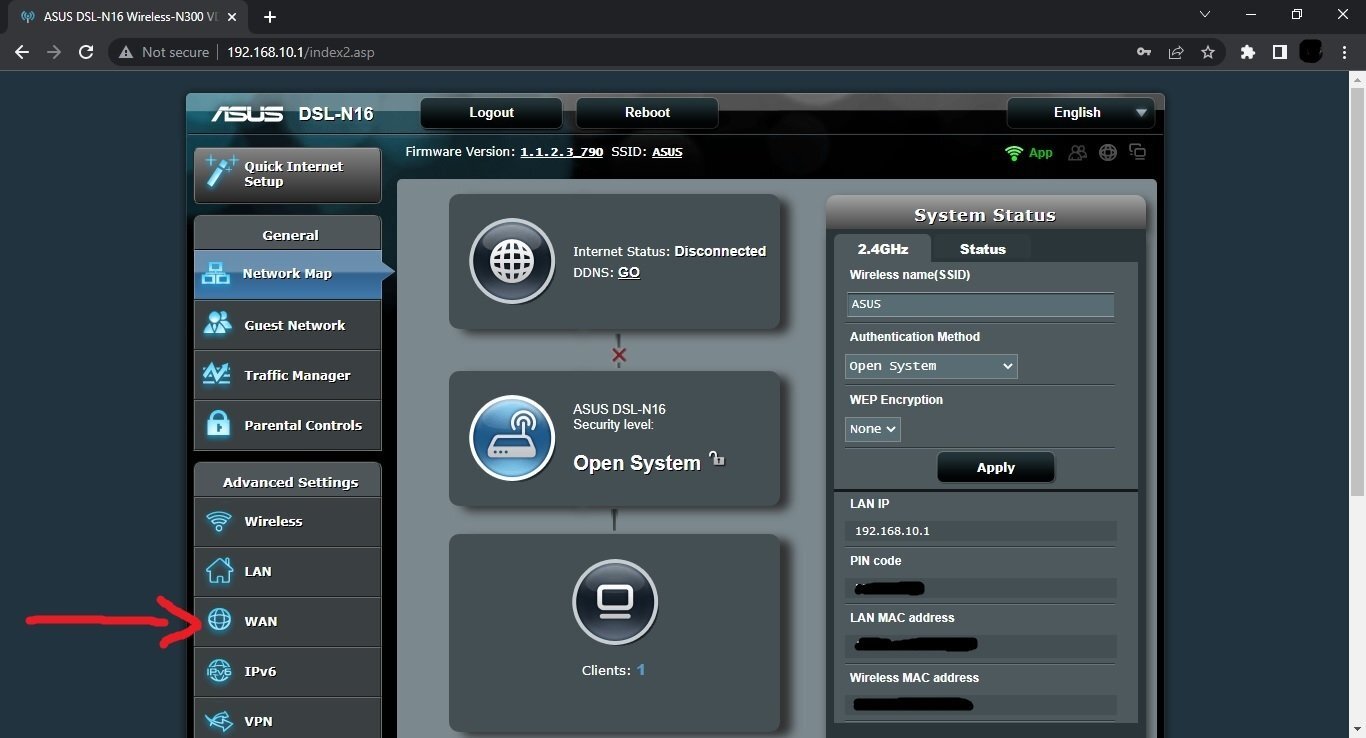This screenshot has height=738, width=1366.
Task: Click the Wireless name SSID input field
Action: pyautogui.click(x=980, y=305)
